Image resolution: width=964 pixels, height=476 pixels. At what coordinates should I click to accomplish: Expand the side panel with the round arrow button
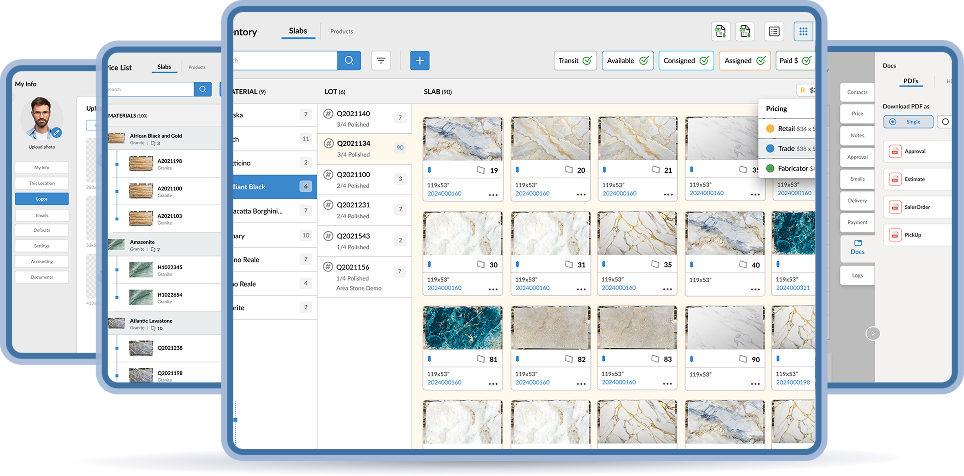click(873, 333)
